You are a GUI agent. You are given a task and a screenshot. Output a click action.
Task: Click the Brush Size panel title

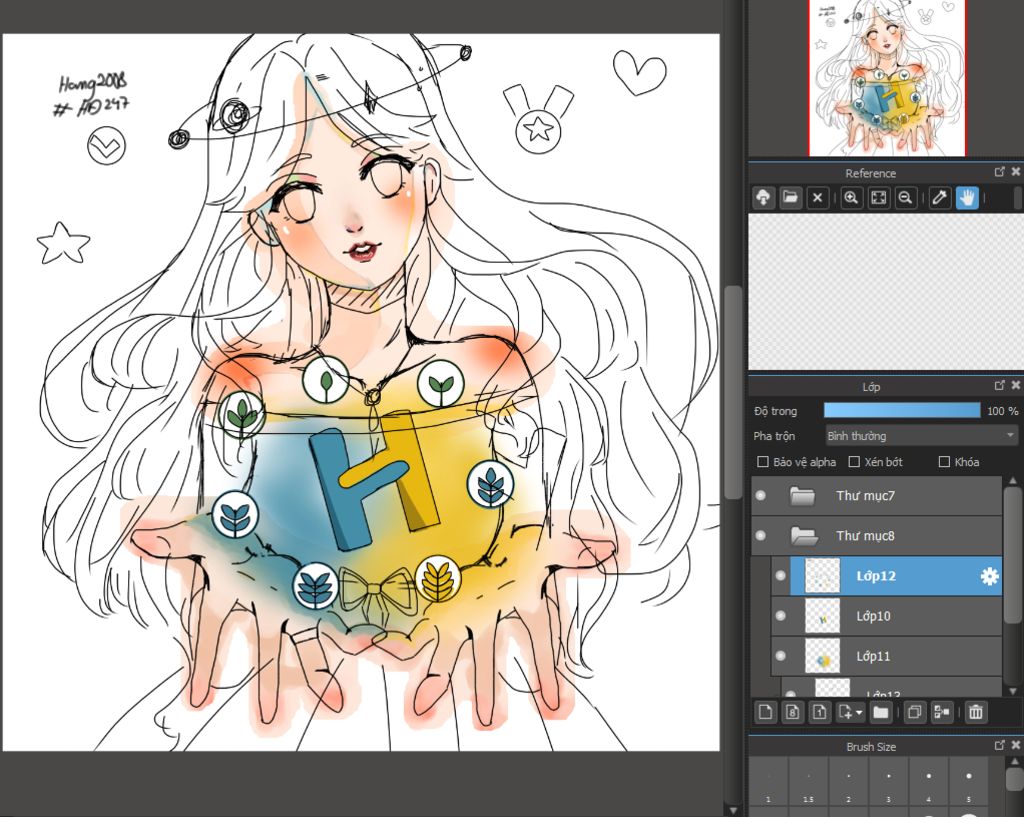tap(871, 746)
